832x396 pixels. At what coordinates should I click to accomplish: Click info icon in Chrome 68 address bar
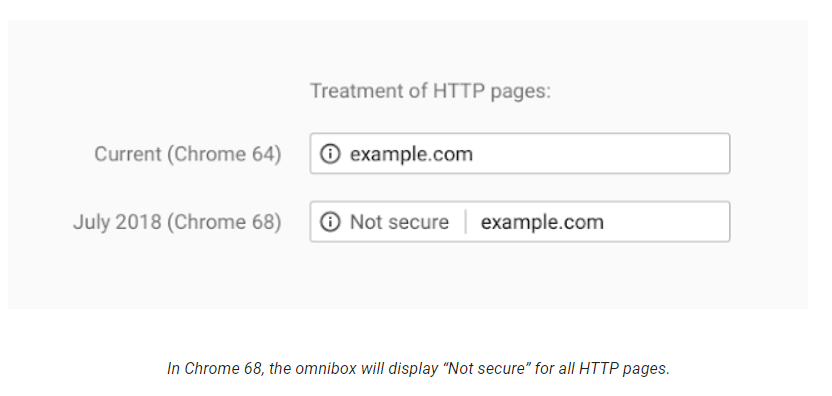click(x=330, y=222)
